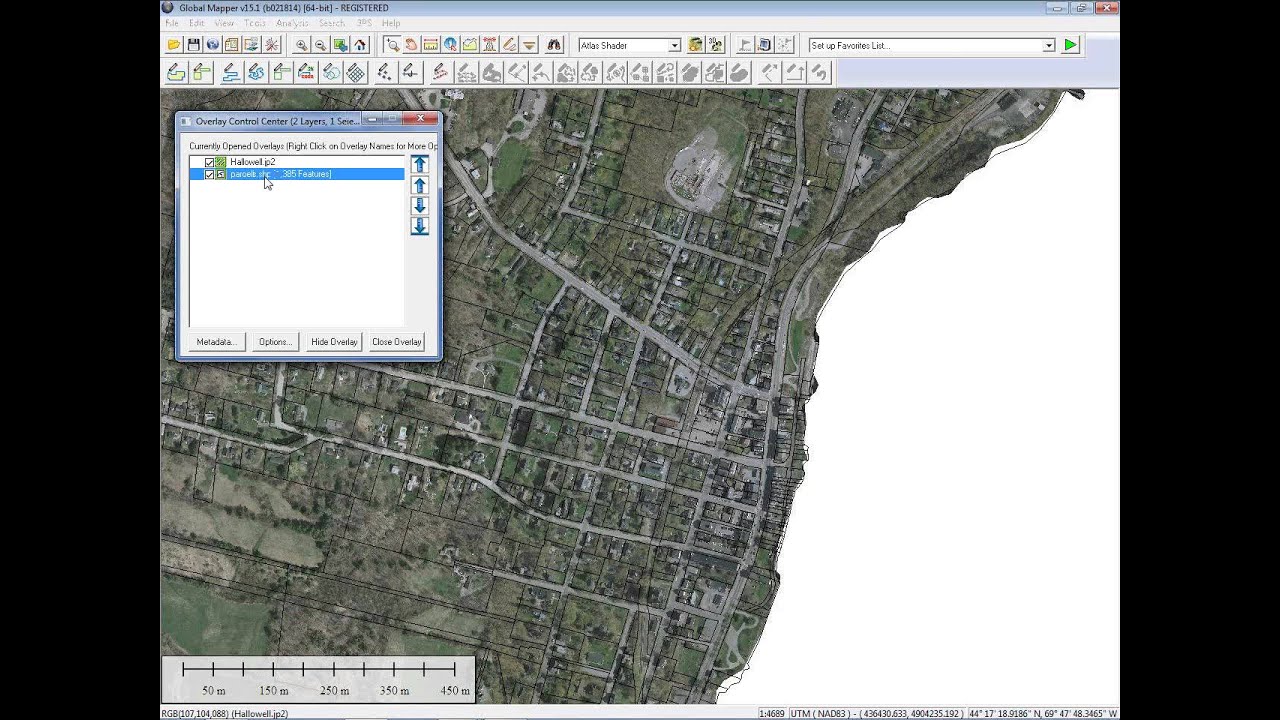
Task: Click the binoculars search icon
Action: [x=556, y=45]
